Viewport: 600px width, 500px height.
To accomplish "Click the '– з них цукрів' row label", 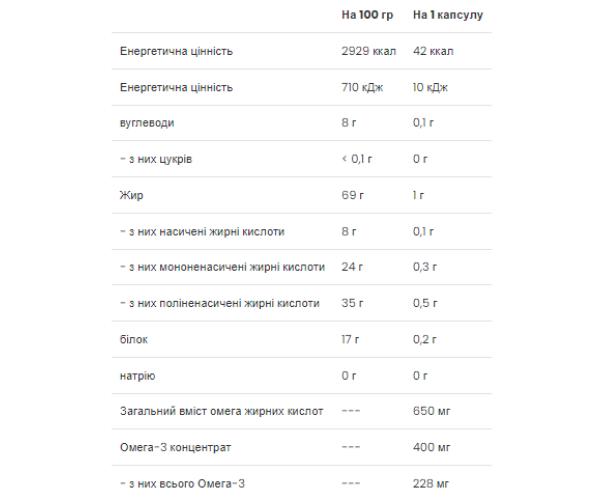I will (x=156, y=159).
